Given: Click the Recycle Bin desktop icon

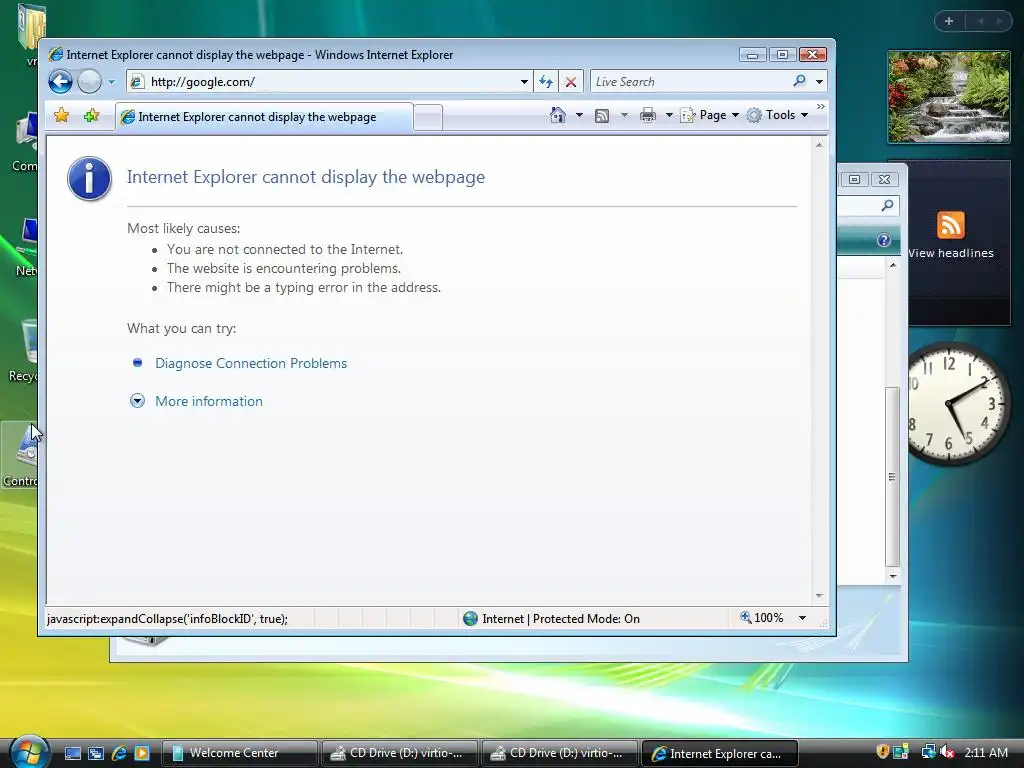Looking at the screenshot, I should tap(24, 351).
